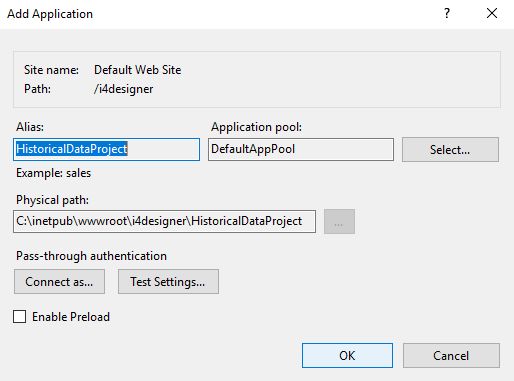This screenshot has width=514, height=381.
Task: Click the 'Pass-through authentication' label
Action: pyautogui.click(x=92, y=256)
